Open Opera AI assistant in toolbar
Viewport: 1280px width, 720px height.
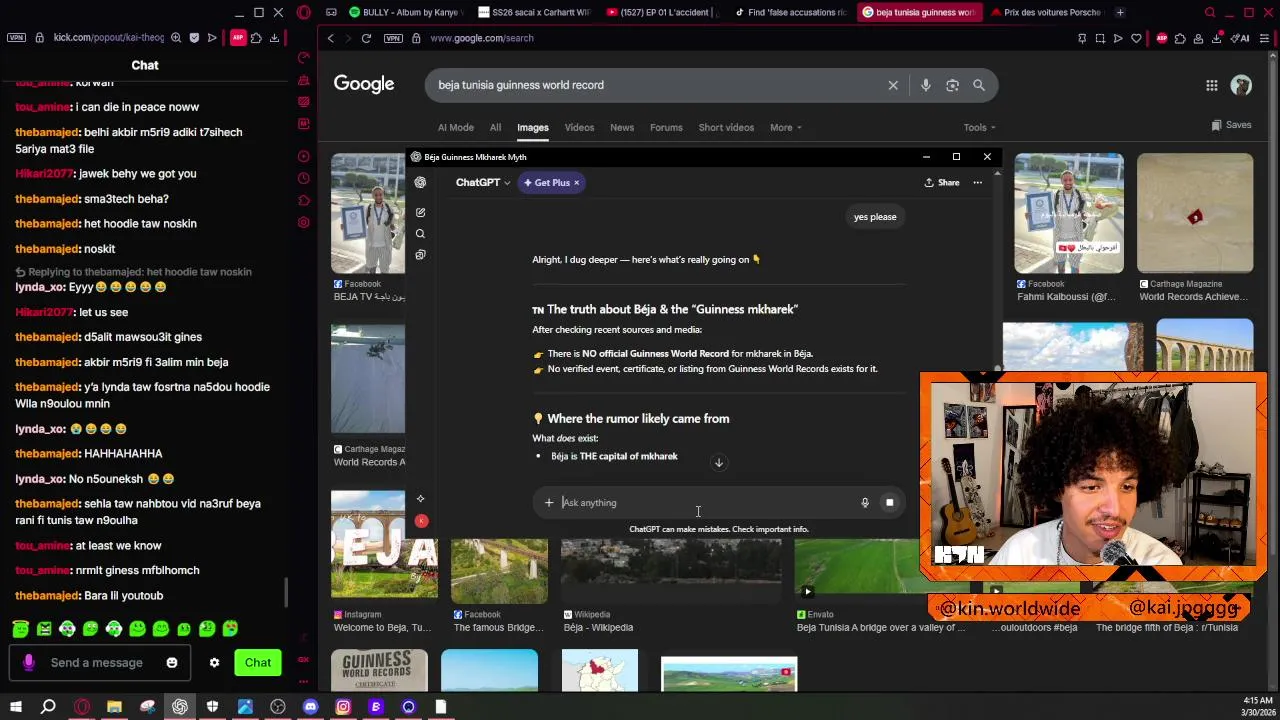coord(1241,38)
